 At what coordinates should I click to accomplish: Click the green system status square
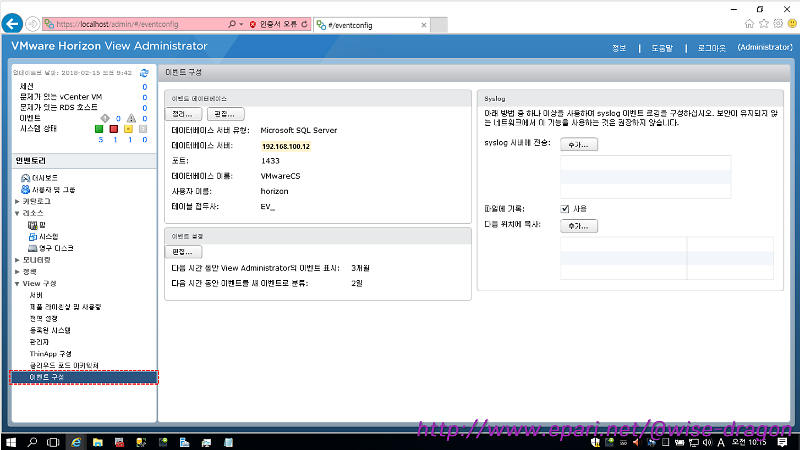point(99,129)
